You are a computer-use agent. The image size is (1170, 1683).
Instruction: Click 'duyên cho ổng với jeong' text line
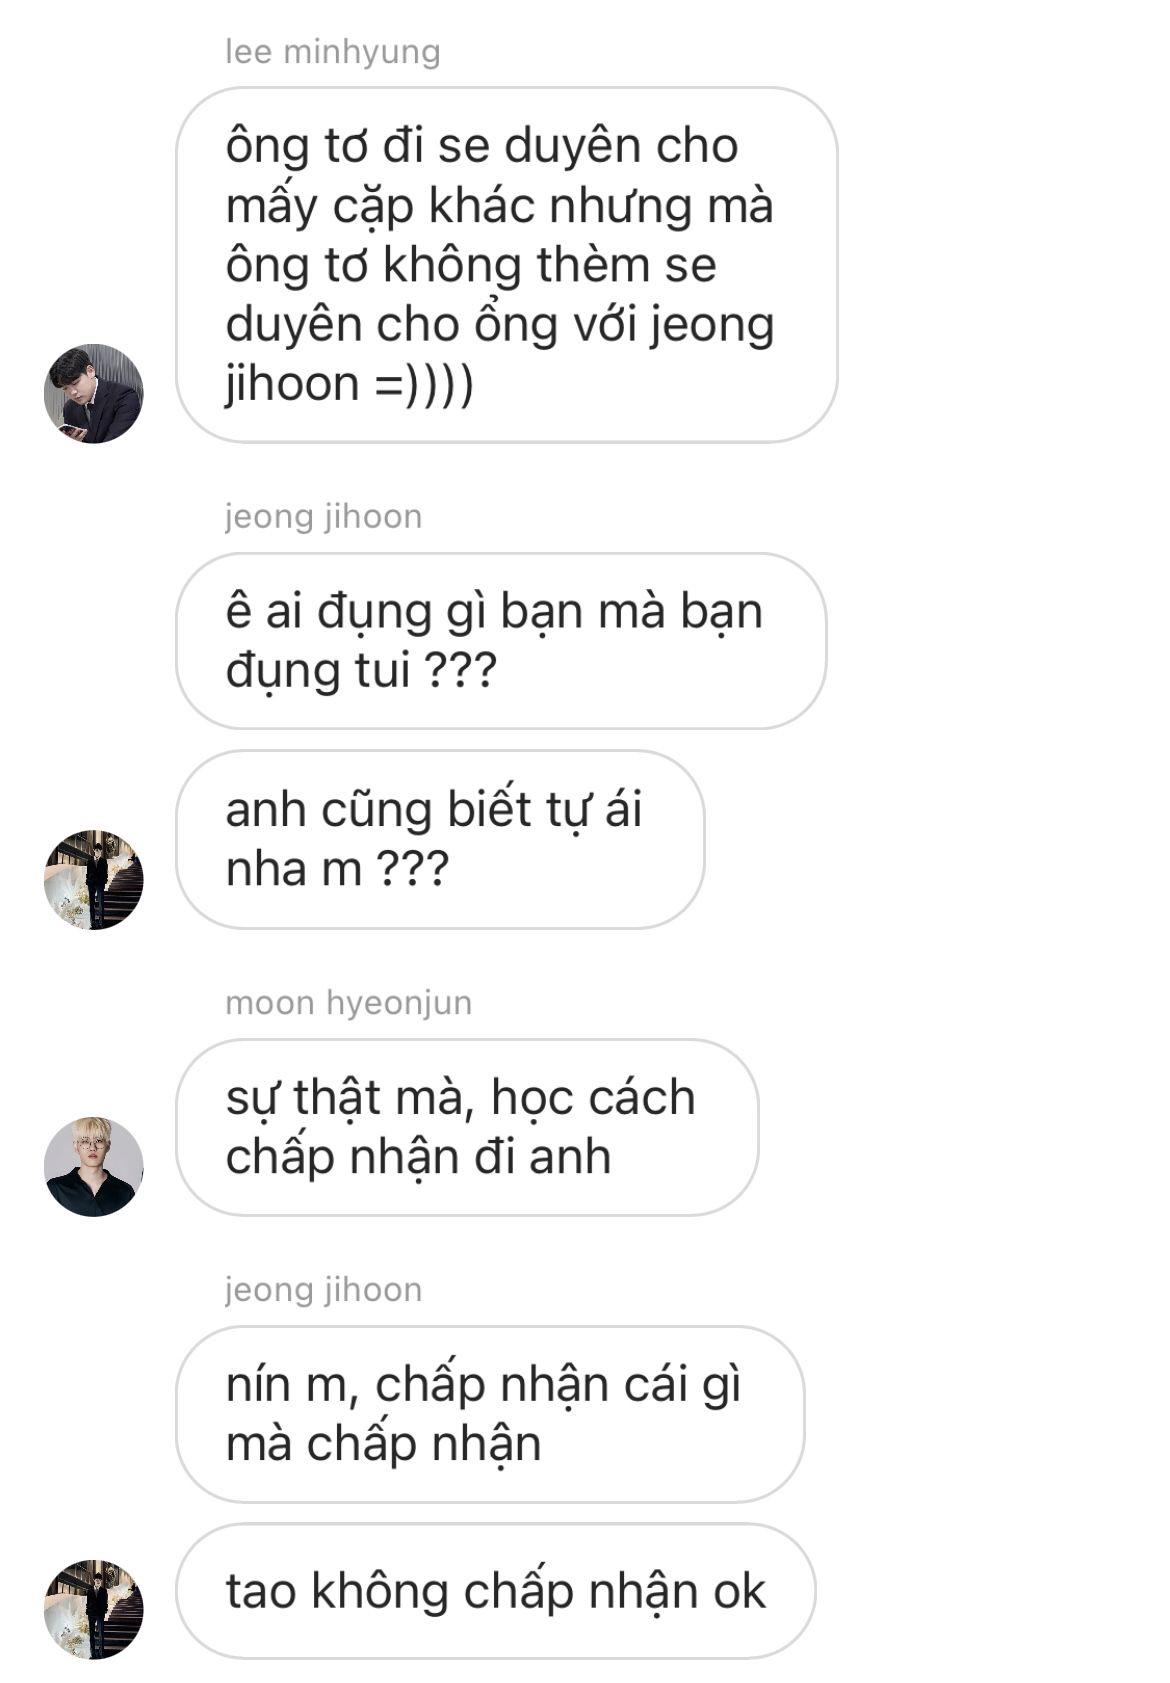(x=500, y=325)
